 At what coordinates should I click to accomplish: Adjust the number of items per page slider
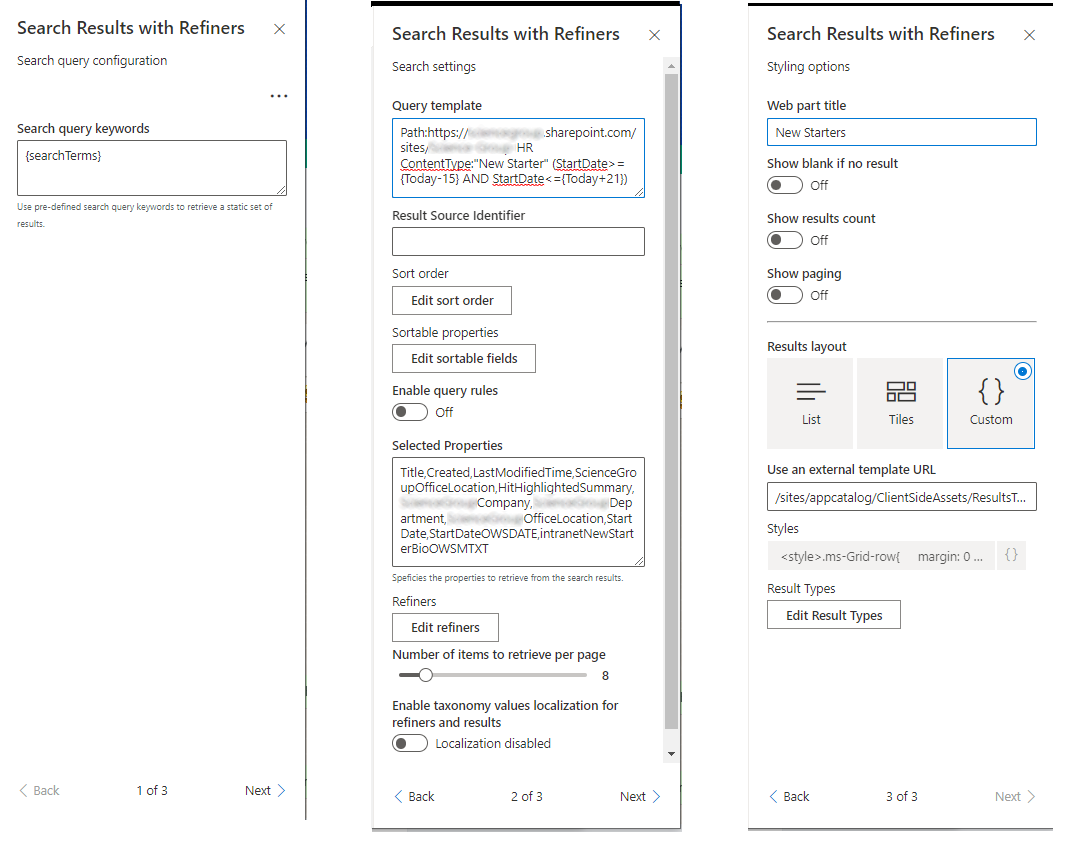[426, 675]
